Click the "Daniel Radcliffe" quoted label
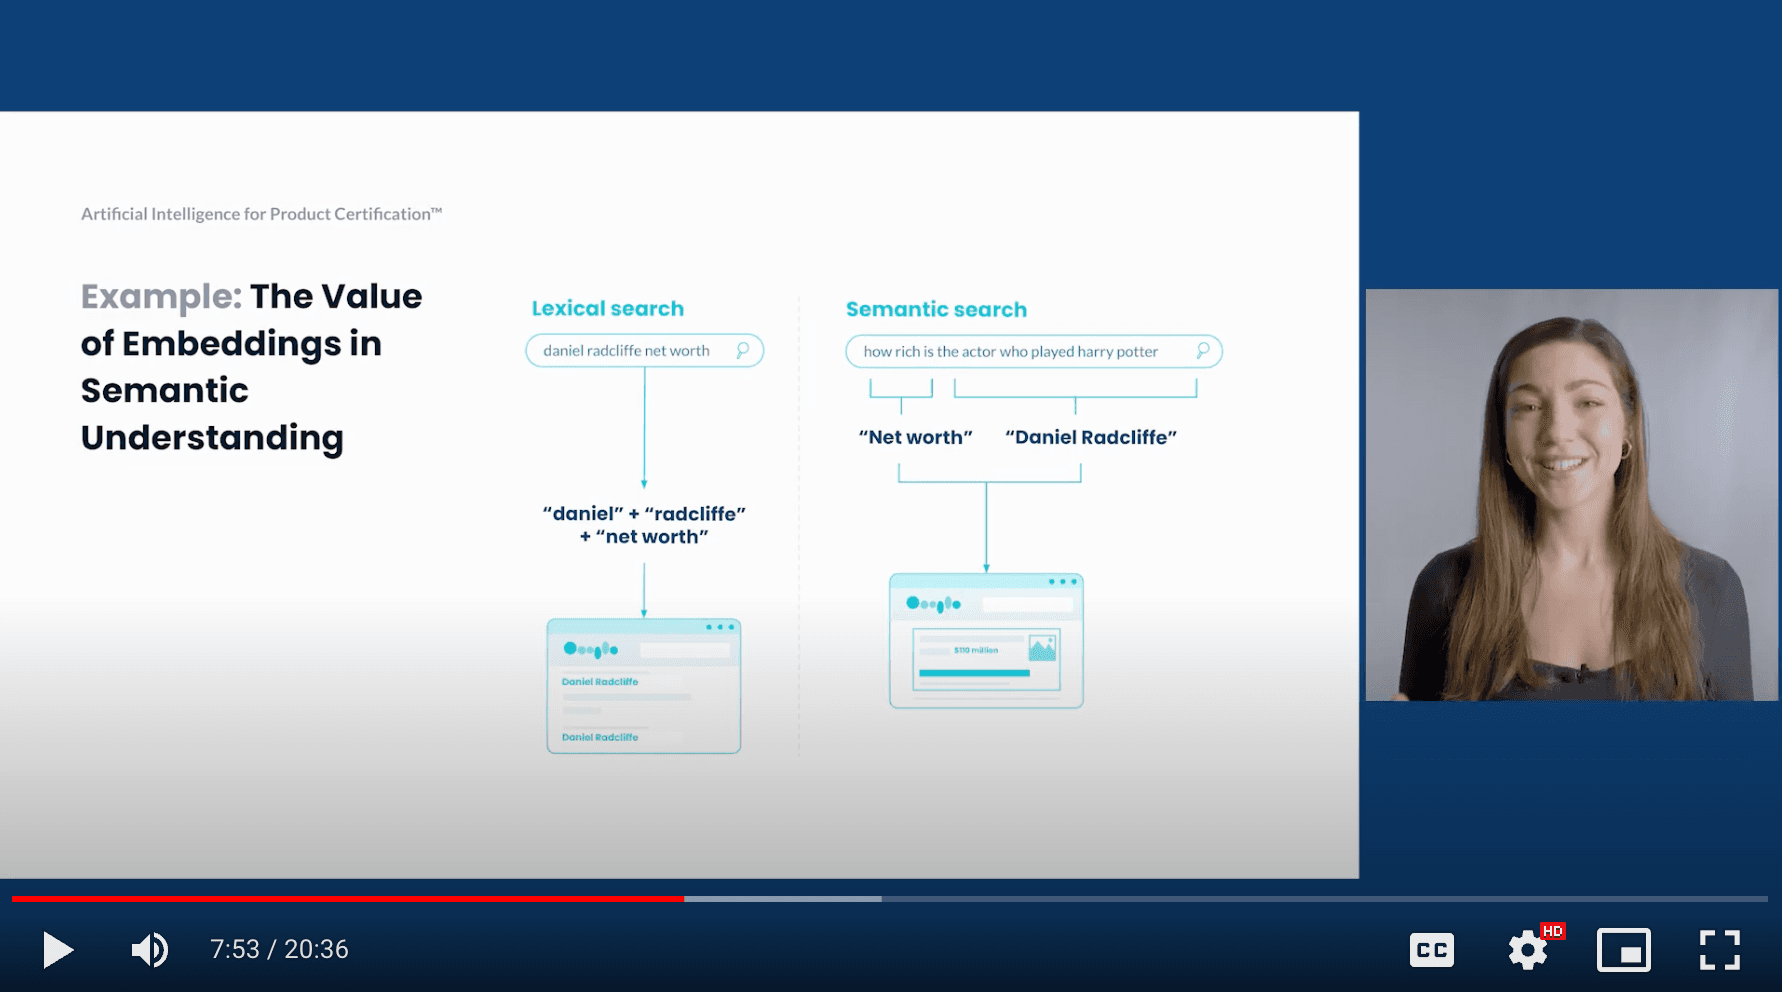 (1091, 437)
